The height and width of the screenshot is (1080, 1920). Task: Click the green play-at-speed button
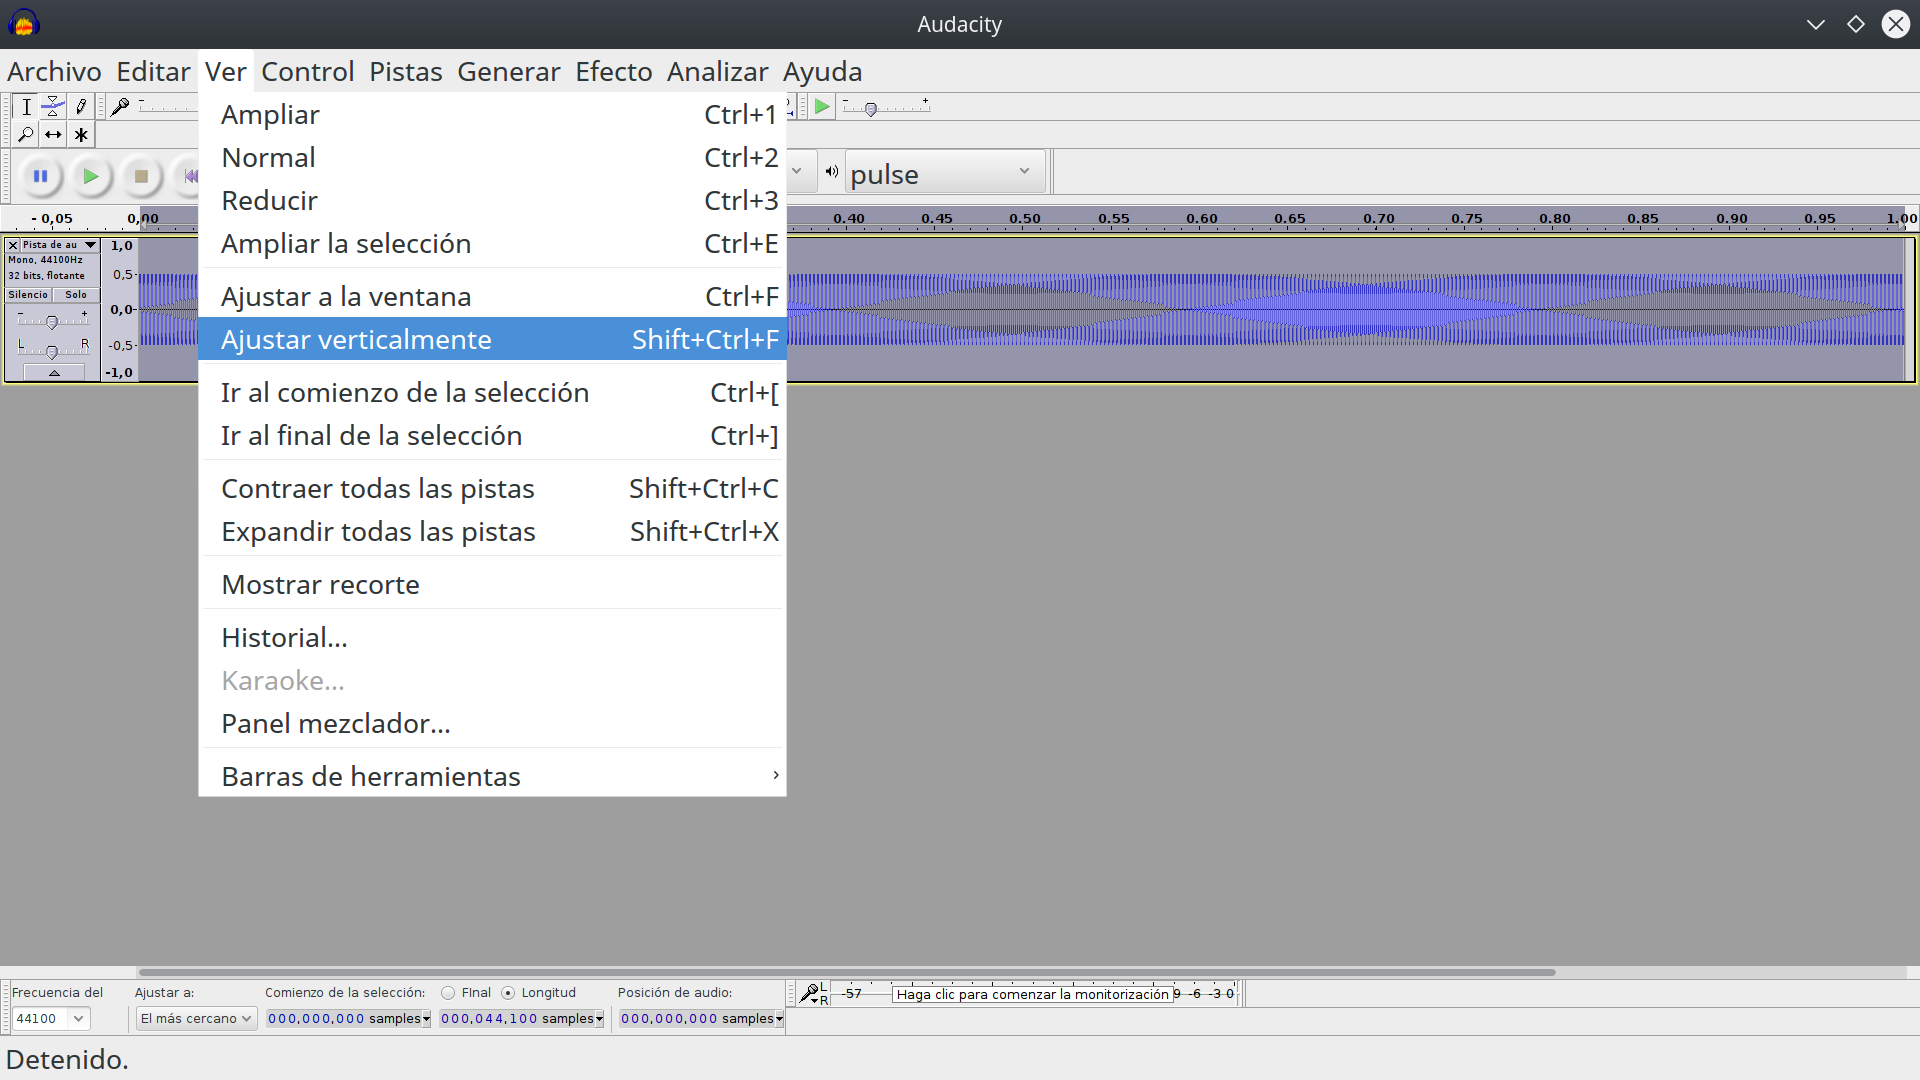pos(822,107)
